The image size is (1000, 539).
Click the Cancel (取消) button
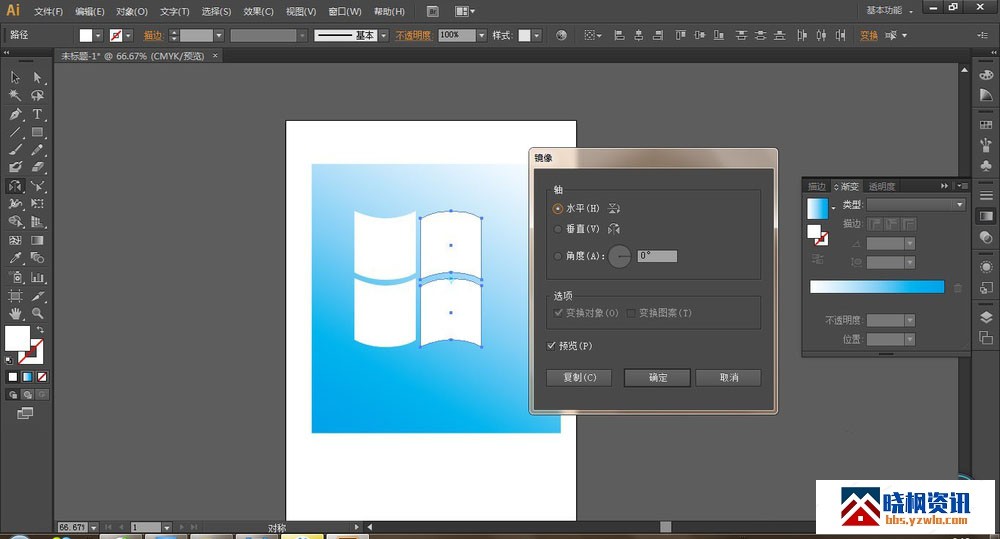728,378
